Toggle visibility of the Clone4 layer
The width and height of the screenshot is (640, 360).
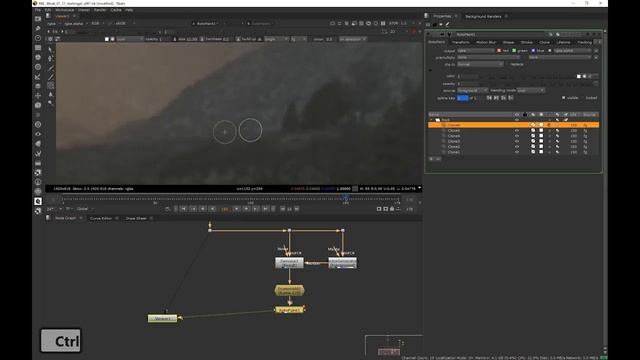pos(517,136)
